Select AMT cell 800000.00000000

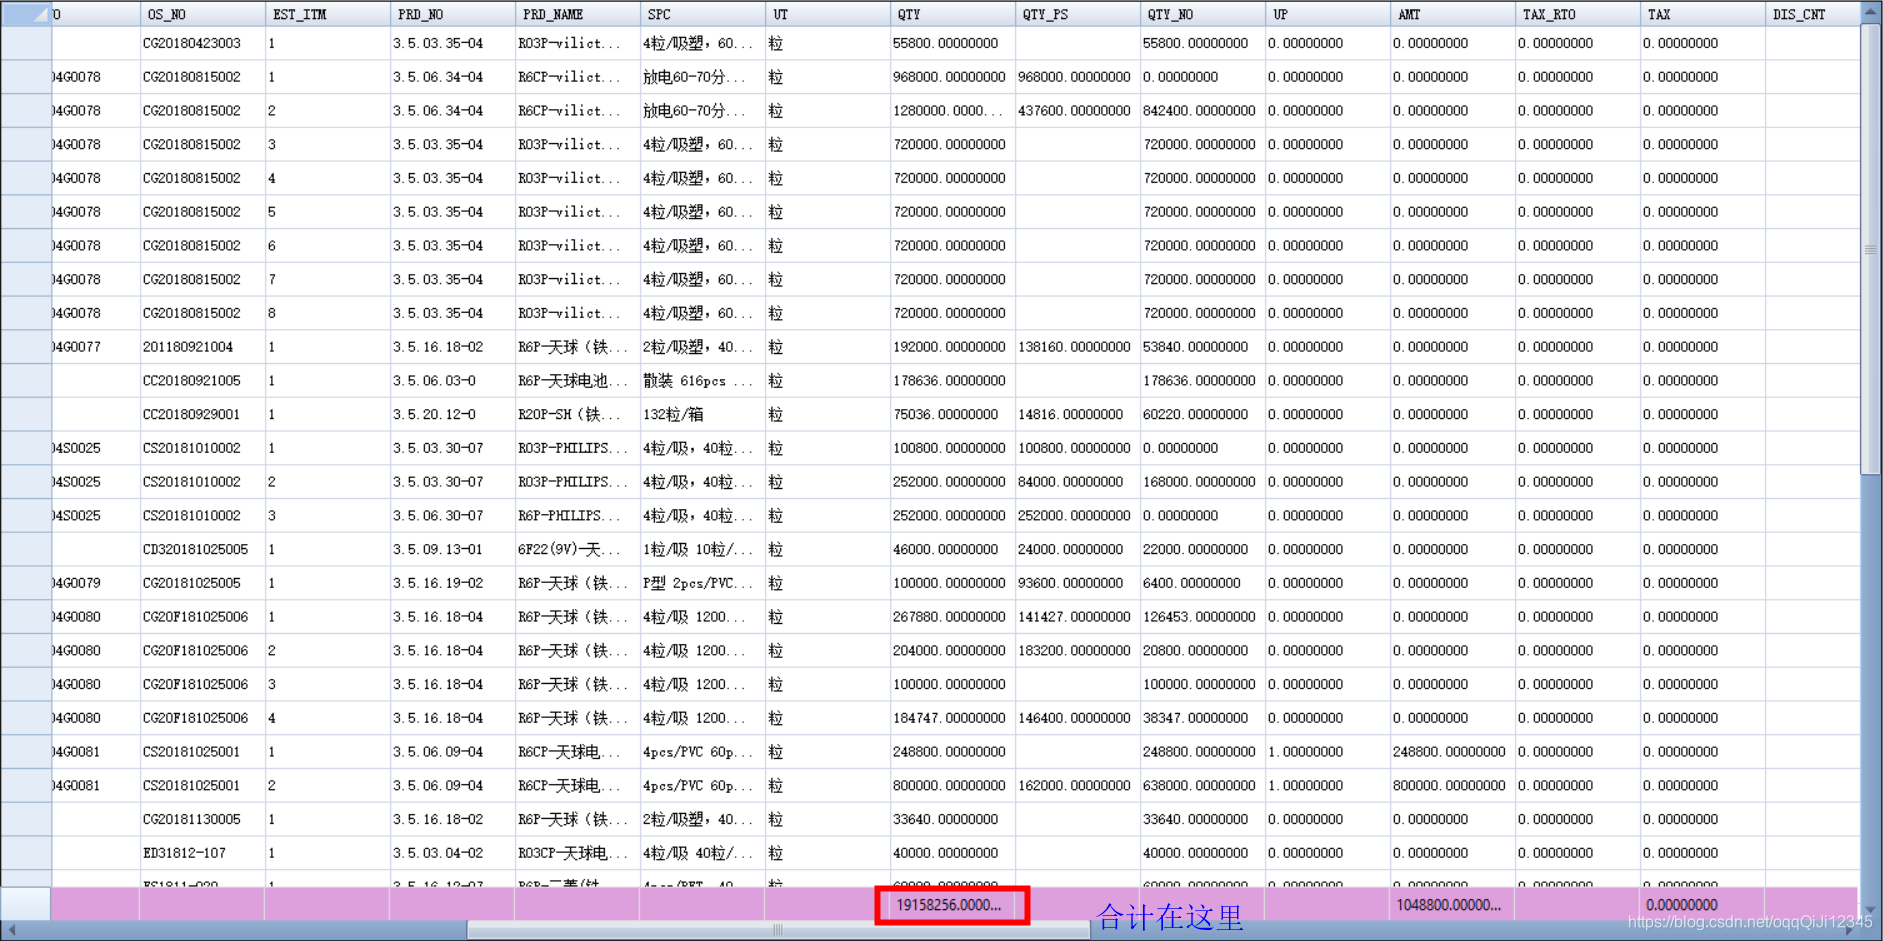point(1452,785)
